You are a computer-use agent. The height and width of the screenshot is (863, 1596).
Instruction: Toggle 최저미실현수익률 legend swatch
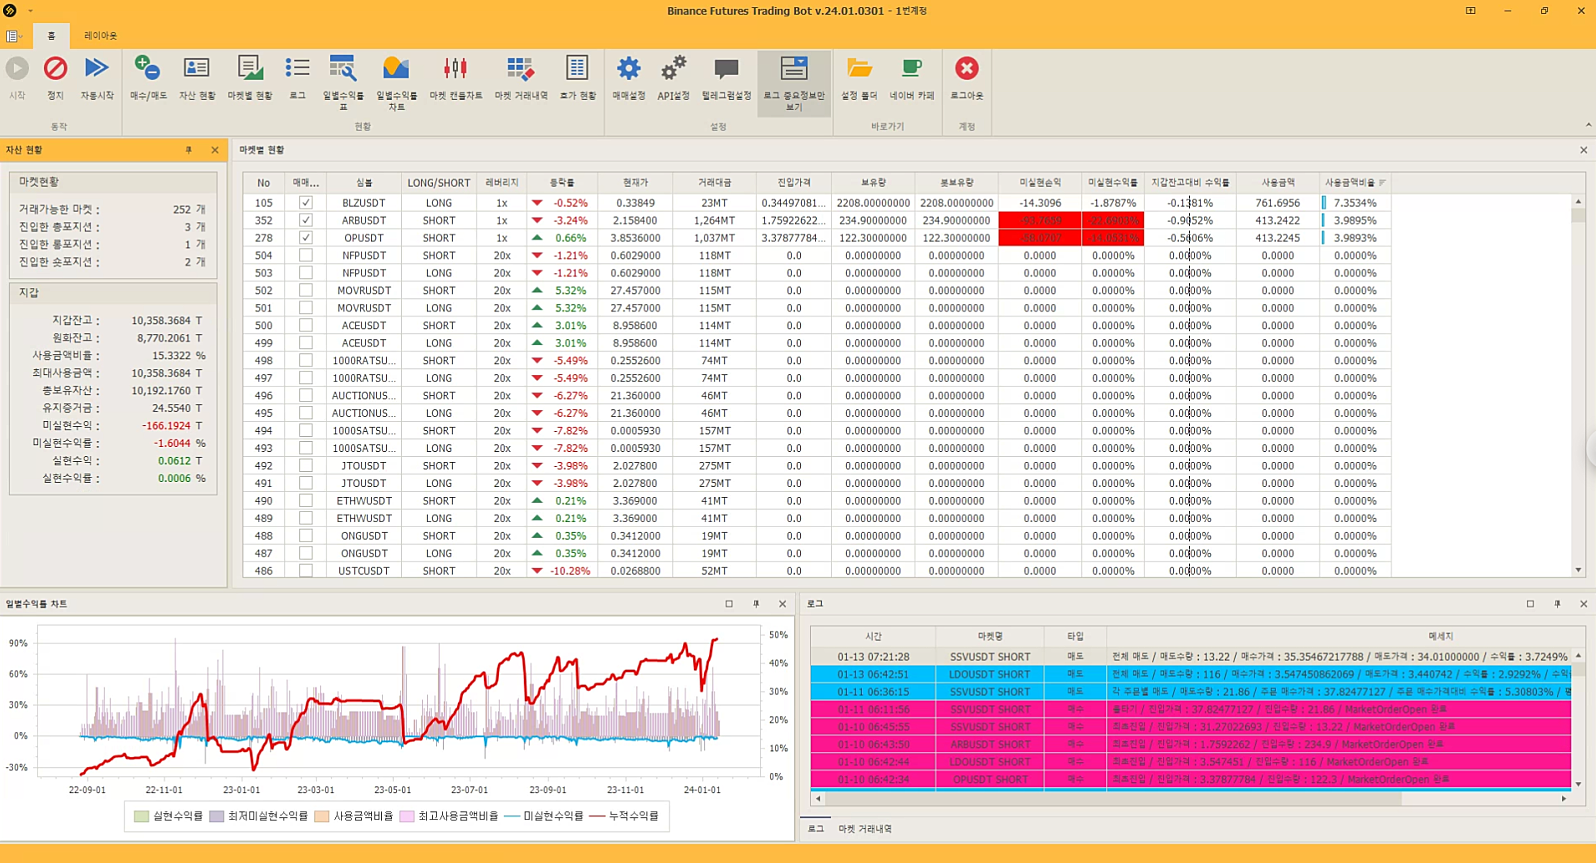pyautogui.click(x=217, y=816)
